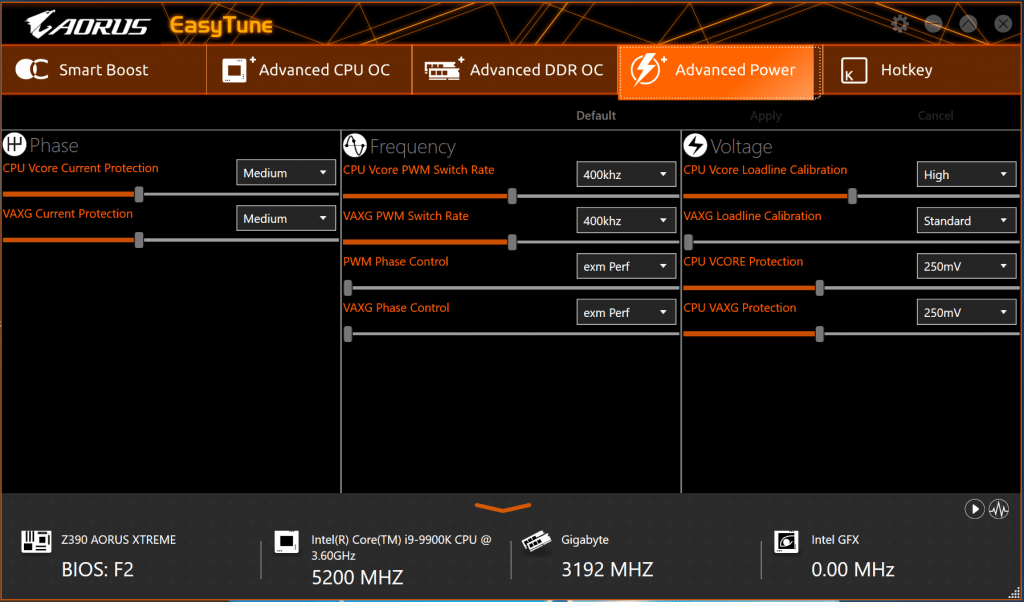Open the Hotkey tab
Screen dimensions: 1024x602
pyautogui.click(x=923, y=70)
